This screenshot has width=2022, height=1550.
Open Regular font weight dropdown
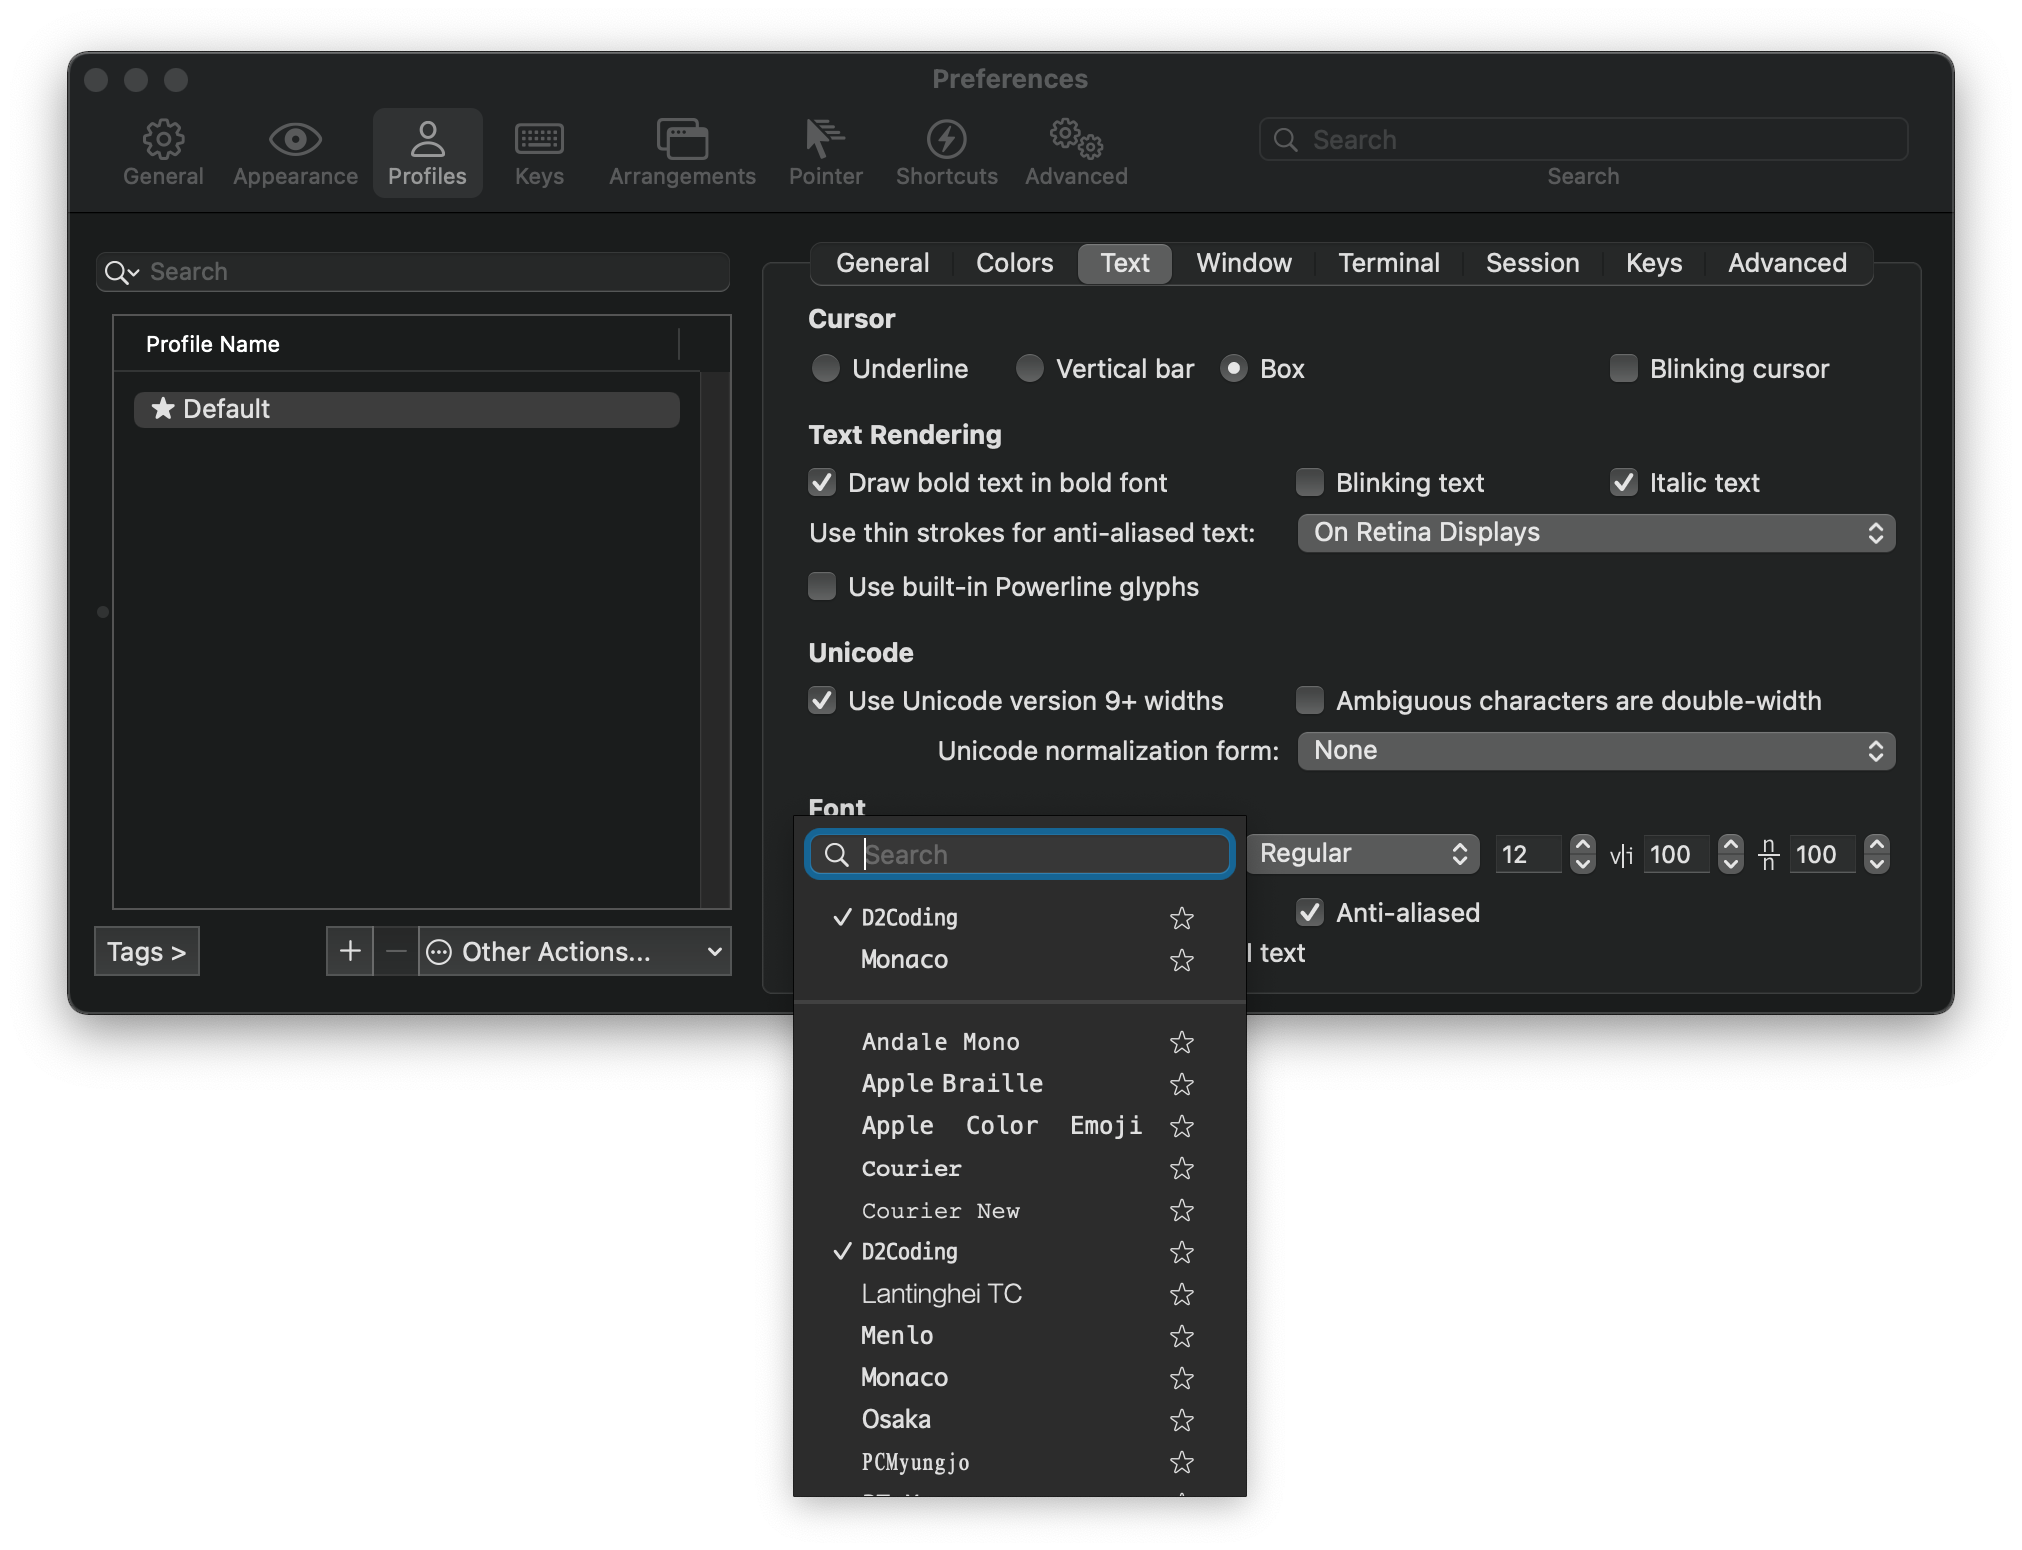pyautogui.click(x=1362, y=854)
